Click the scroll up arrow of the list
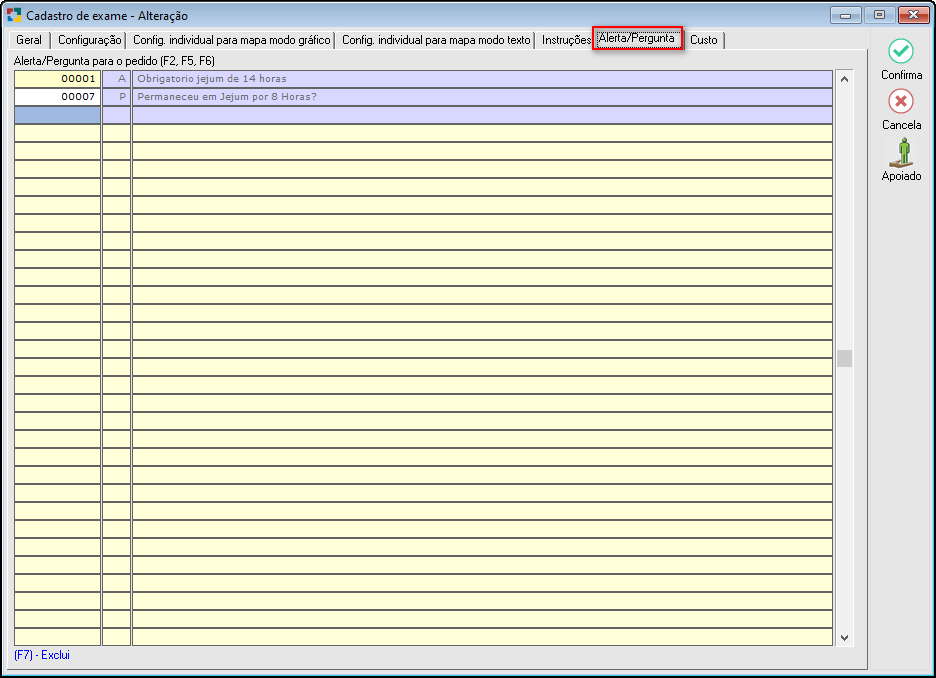 [x=844, y=79]
